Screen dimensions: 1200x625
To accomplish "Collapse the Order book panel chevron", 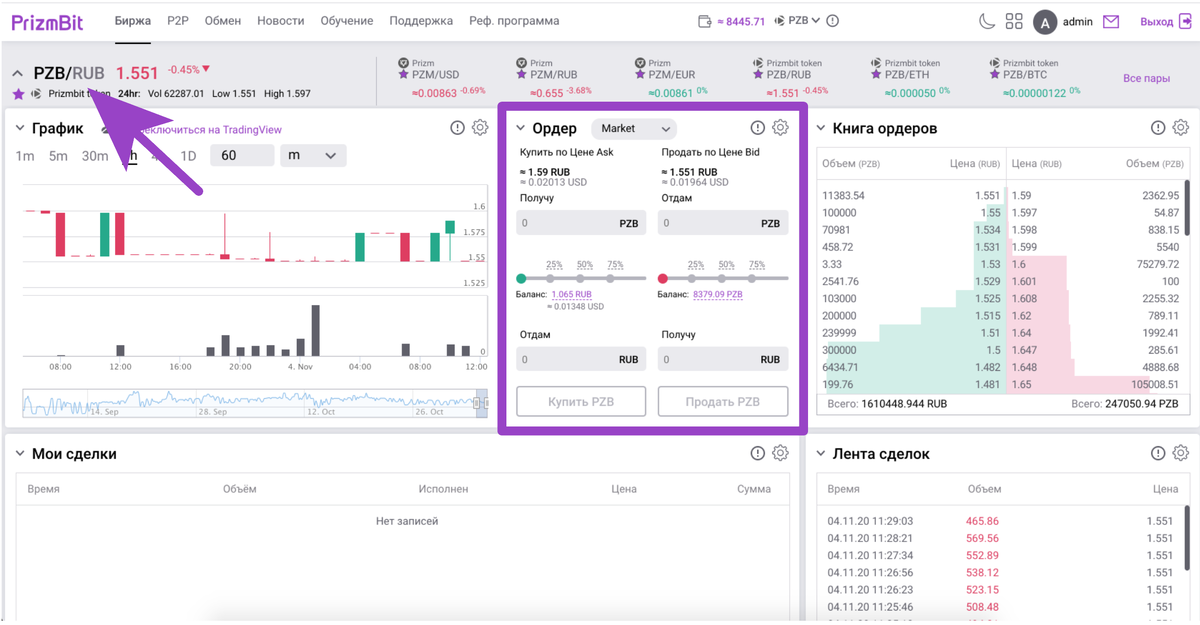I will 821,128.
